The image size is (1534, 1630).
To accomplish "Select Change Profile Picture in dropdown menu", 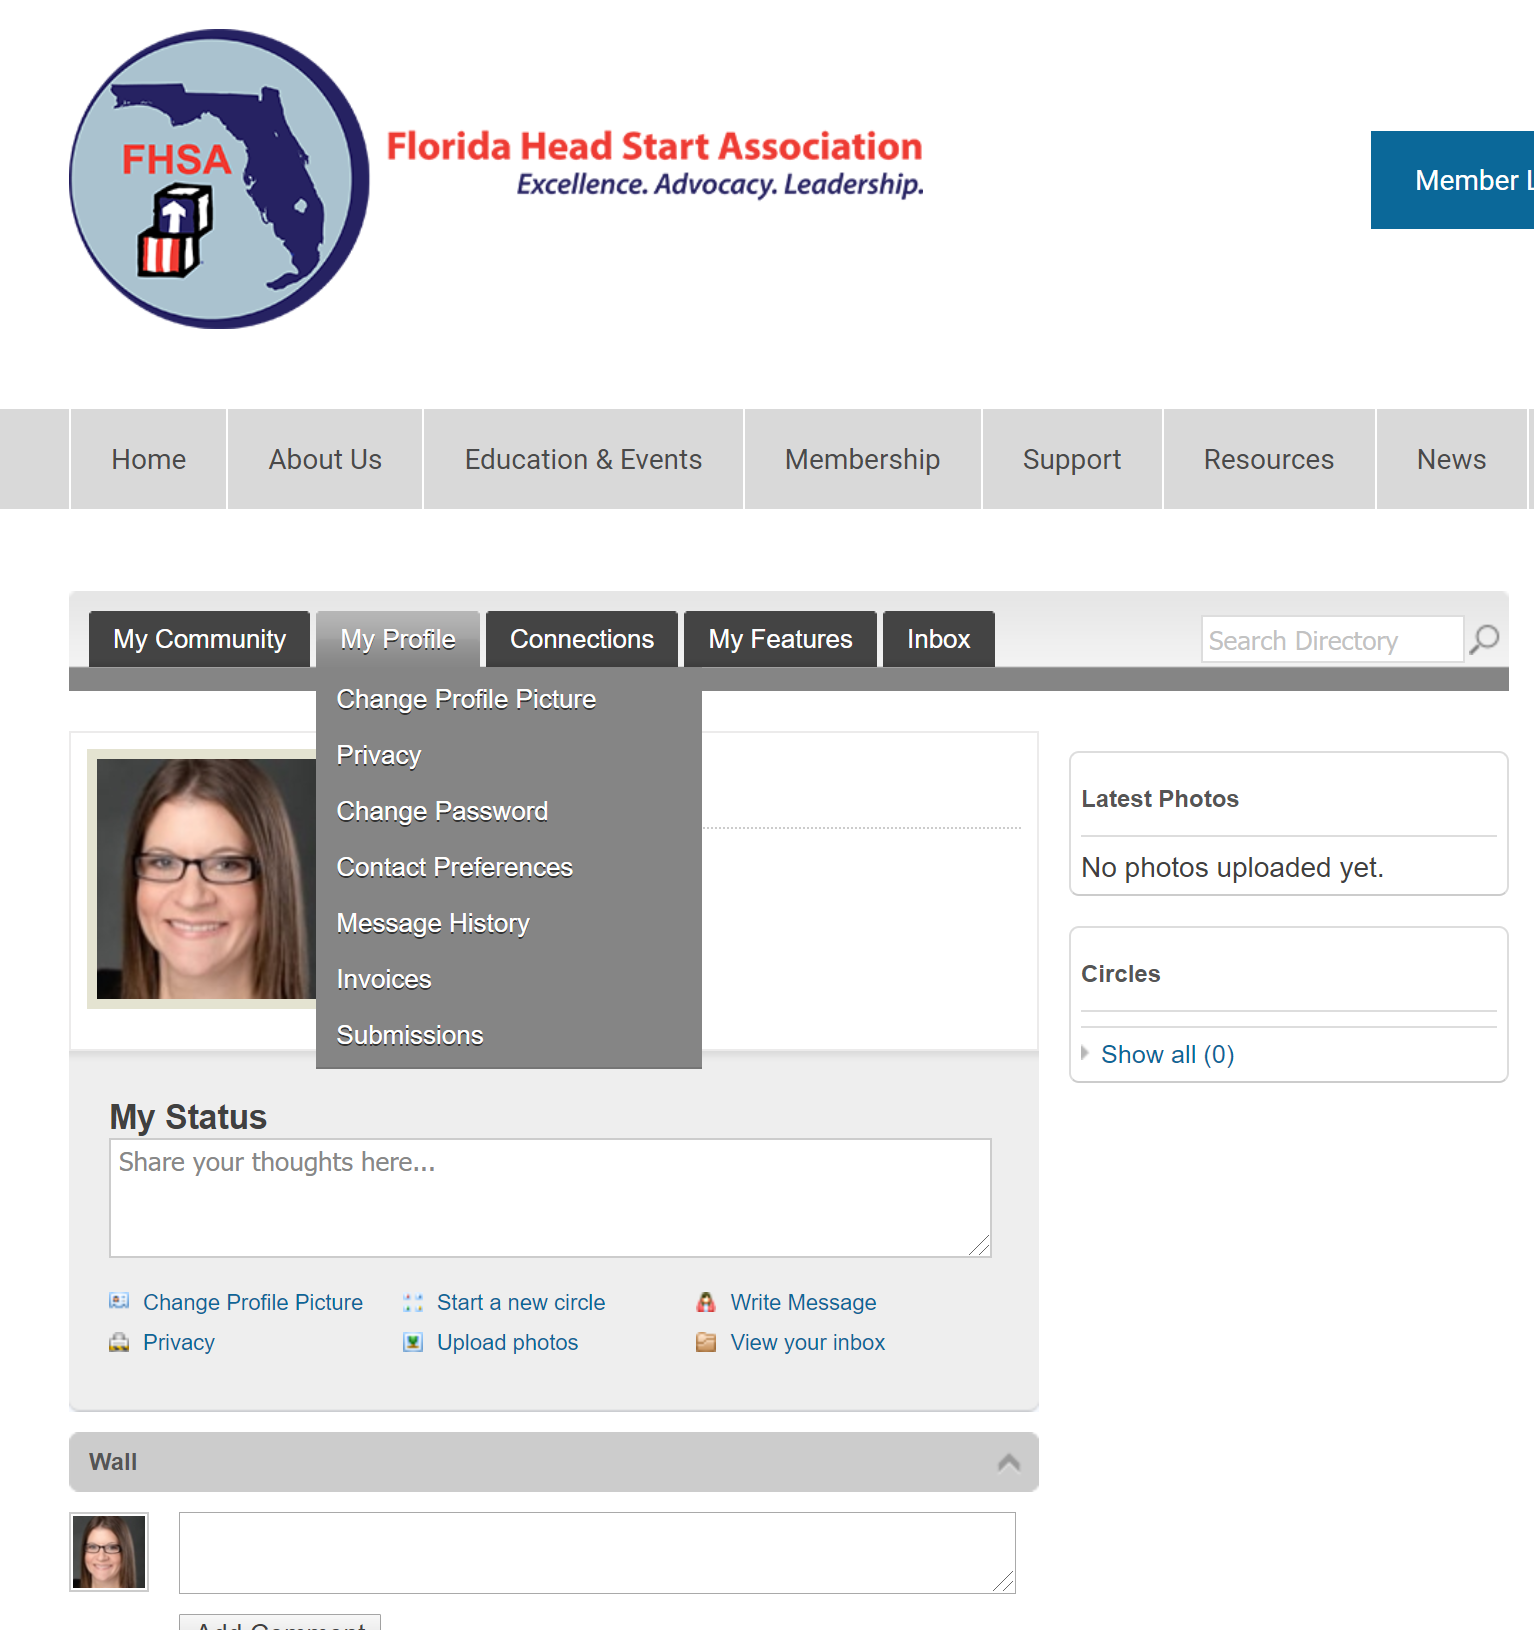I will pos(508,699).
